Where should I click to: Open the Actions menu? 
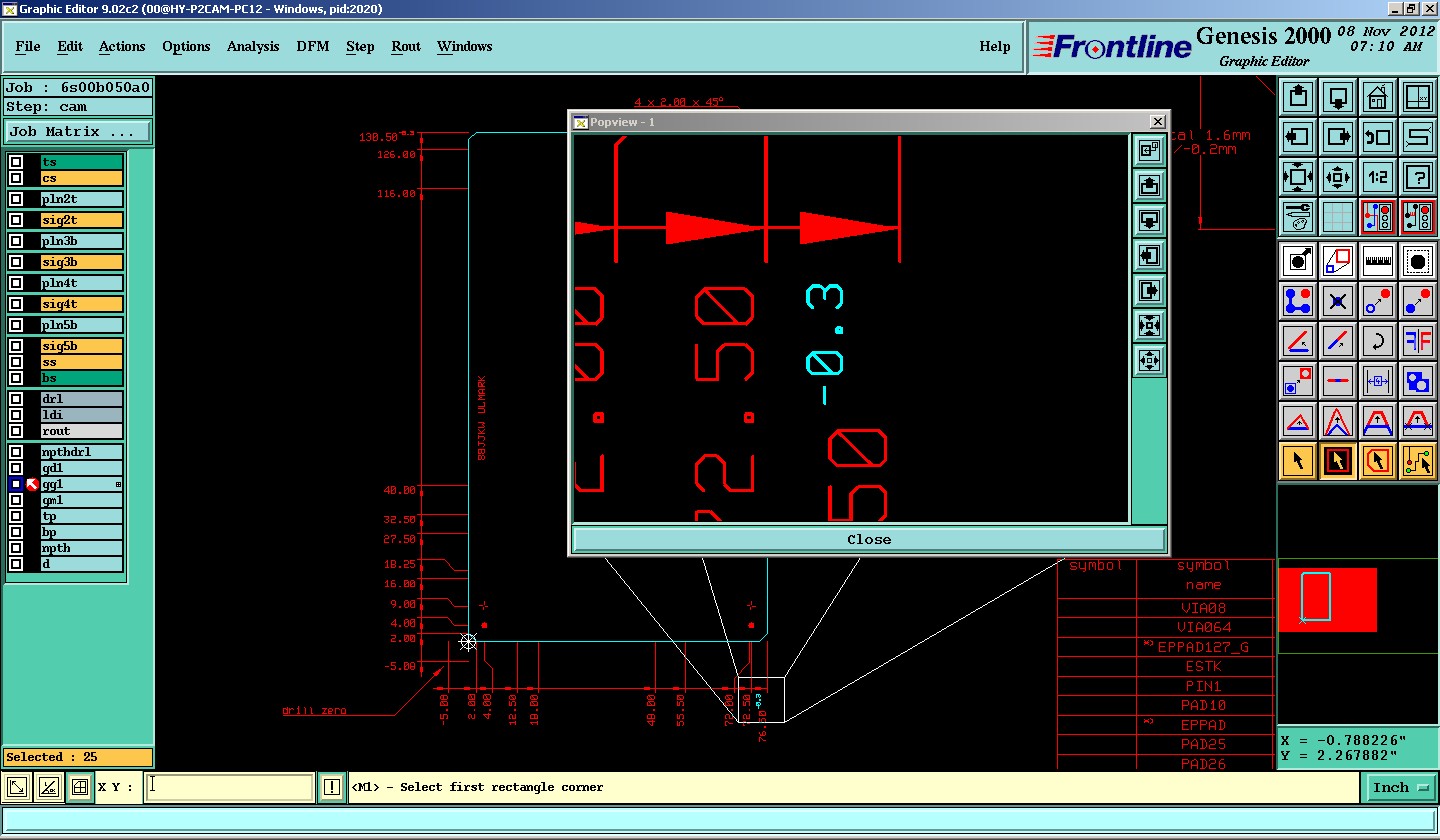coord(122,46)
